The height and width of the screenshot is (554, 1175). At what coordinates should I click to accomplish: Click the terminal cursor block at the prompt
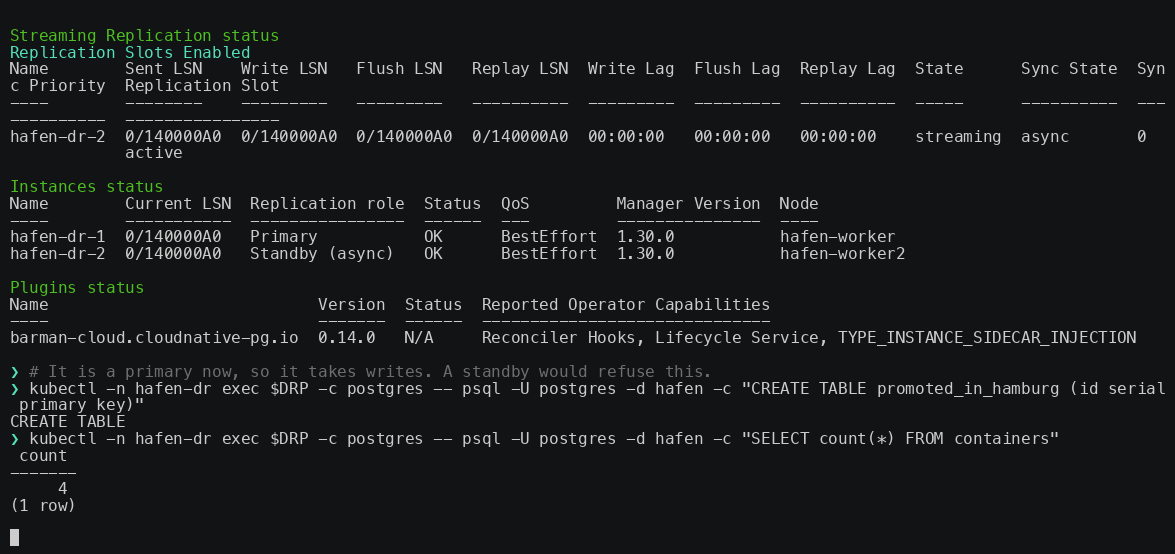[x=14, y=537]
